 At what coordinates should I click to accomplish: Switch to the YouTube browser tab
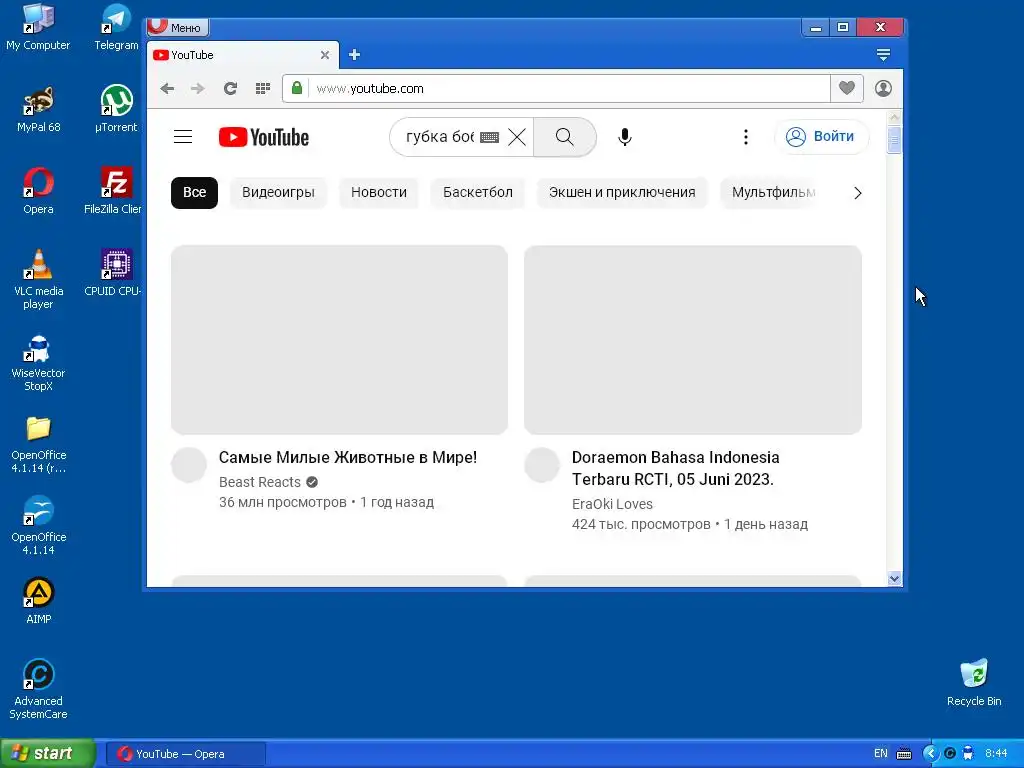point(242,55)
